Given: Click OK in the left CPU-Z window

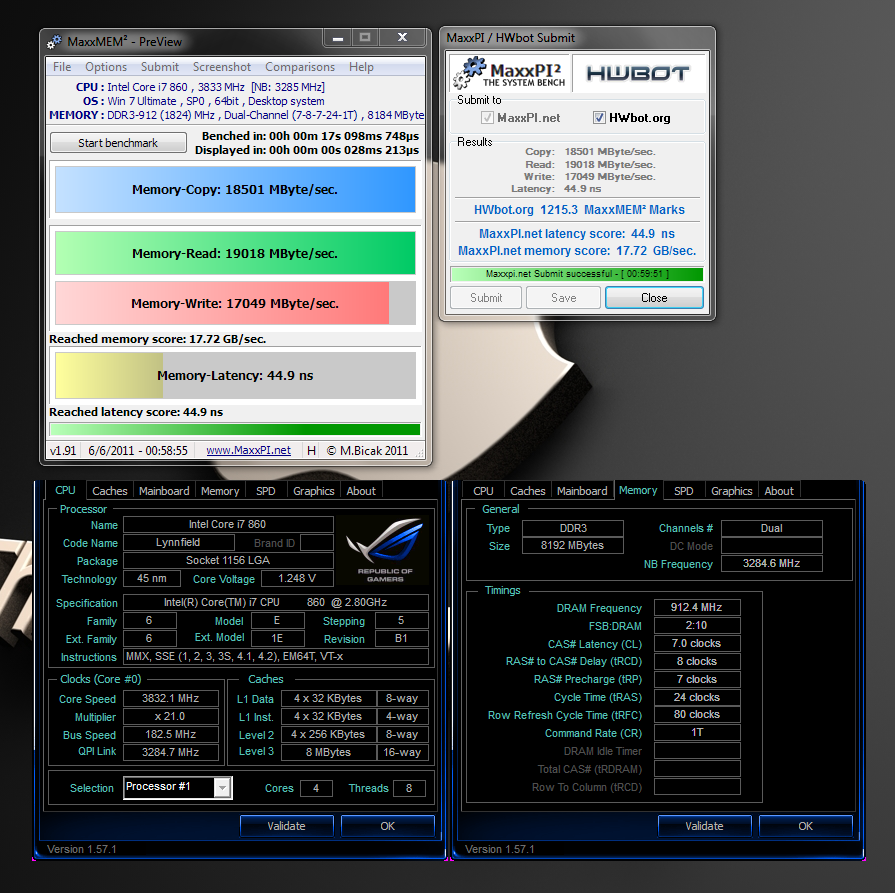Looking at the screenshot, I should [388, 826].
